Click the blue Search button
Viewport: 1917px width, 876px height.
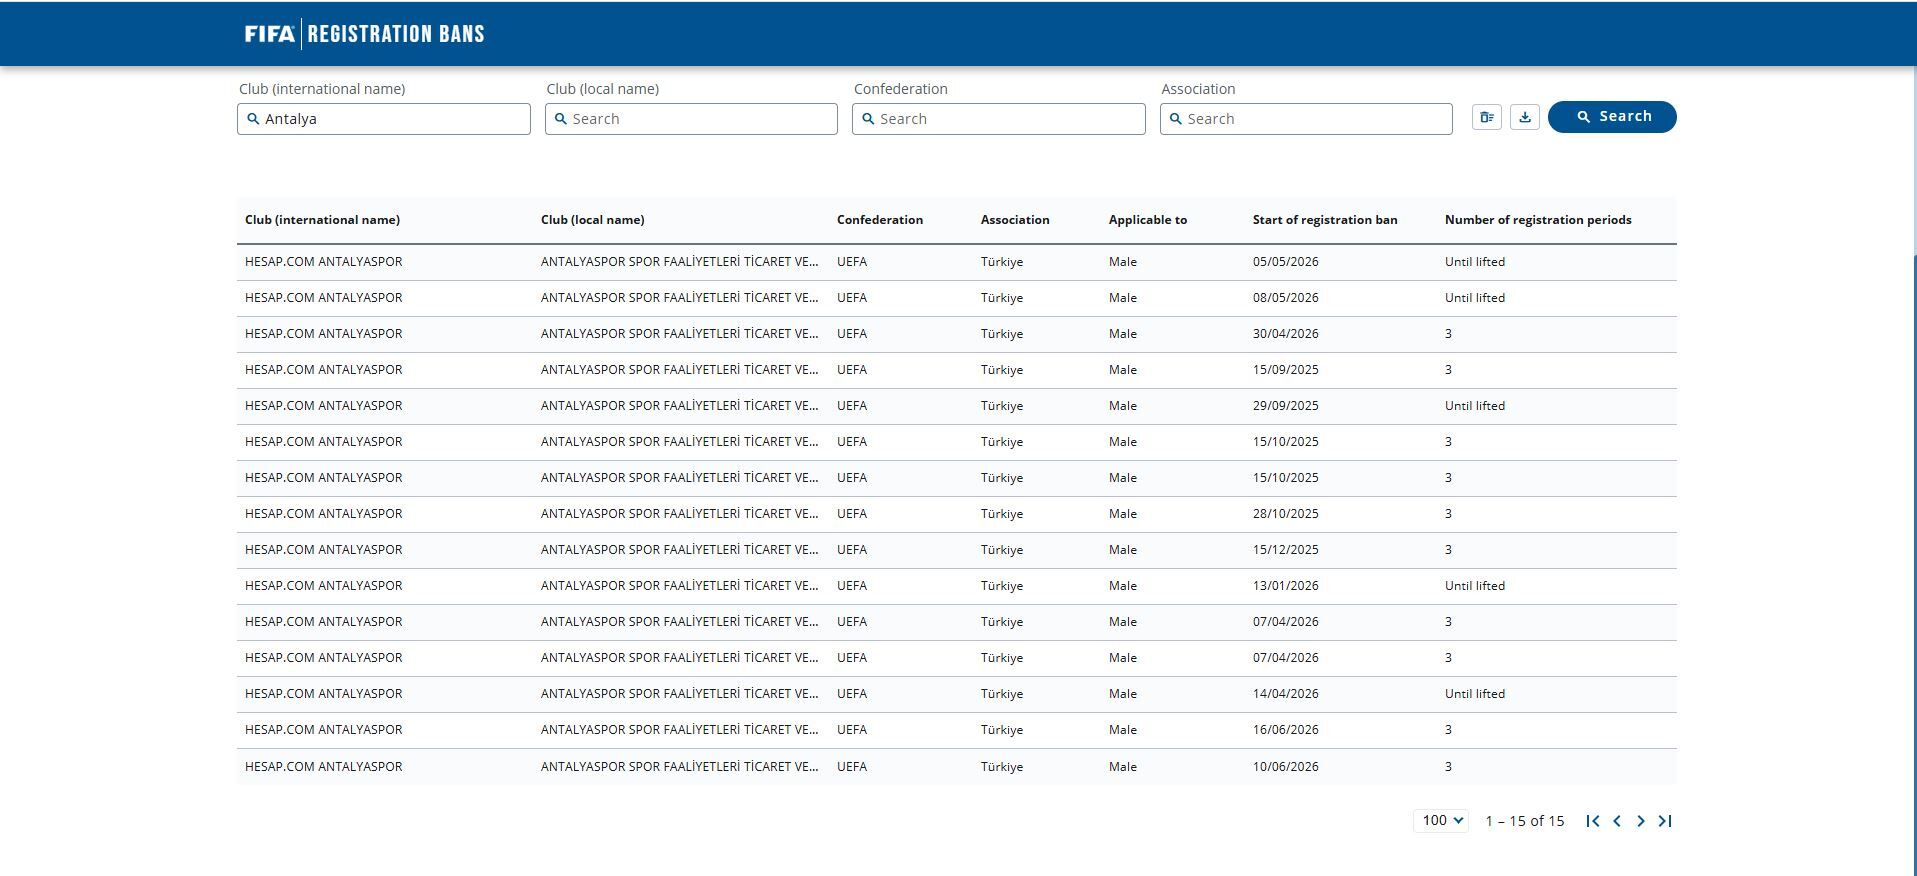(1612, 117)
